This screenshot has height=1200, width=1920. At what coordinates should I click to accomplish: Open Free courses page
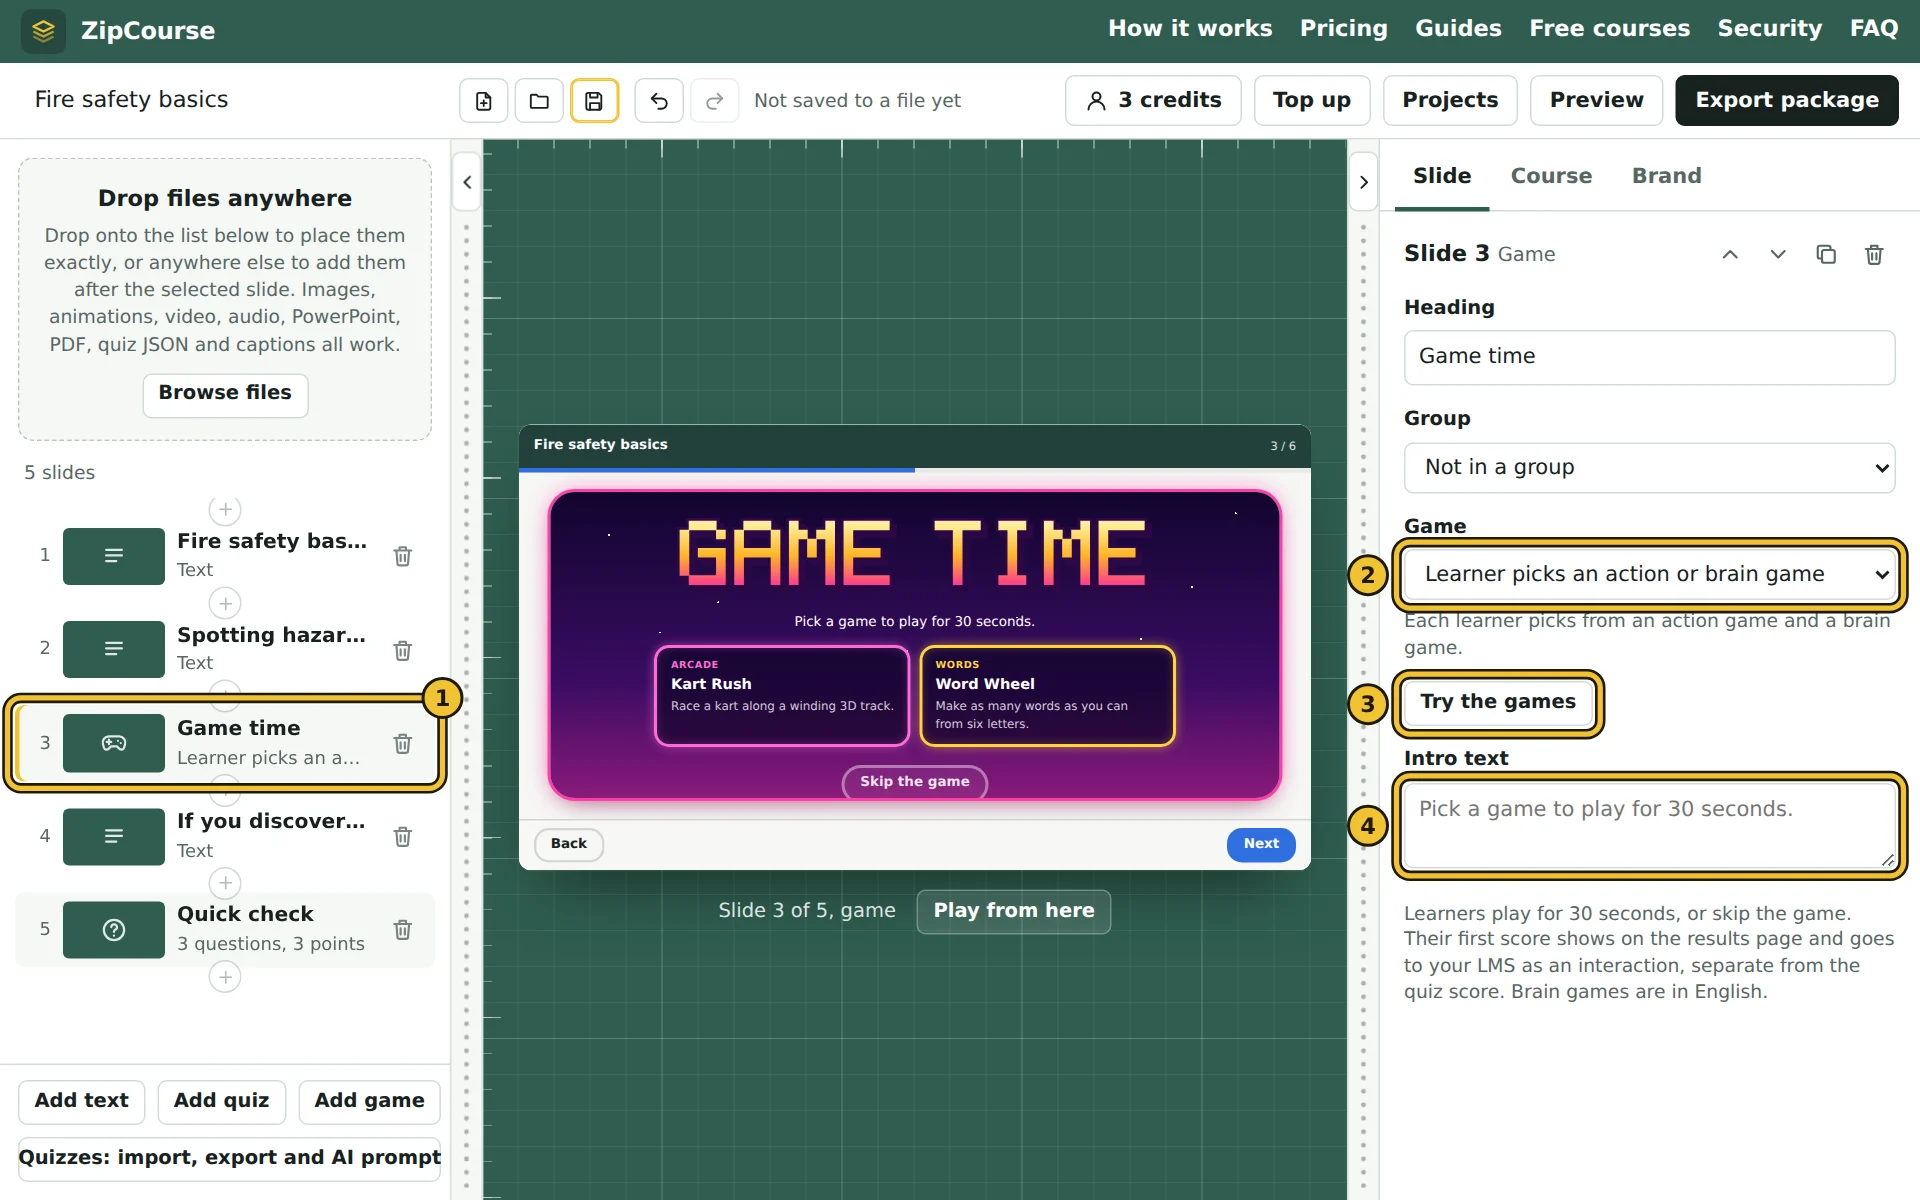coord(1609,29)
